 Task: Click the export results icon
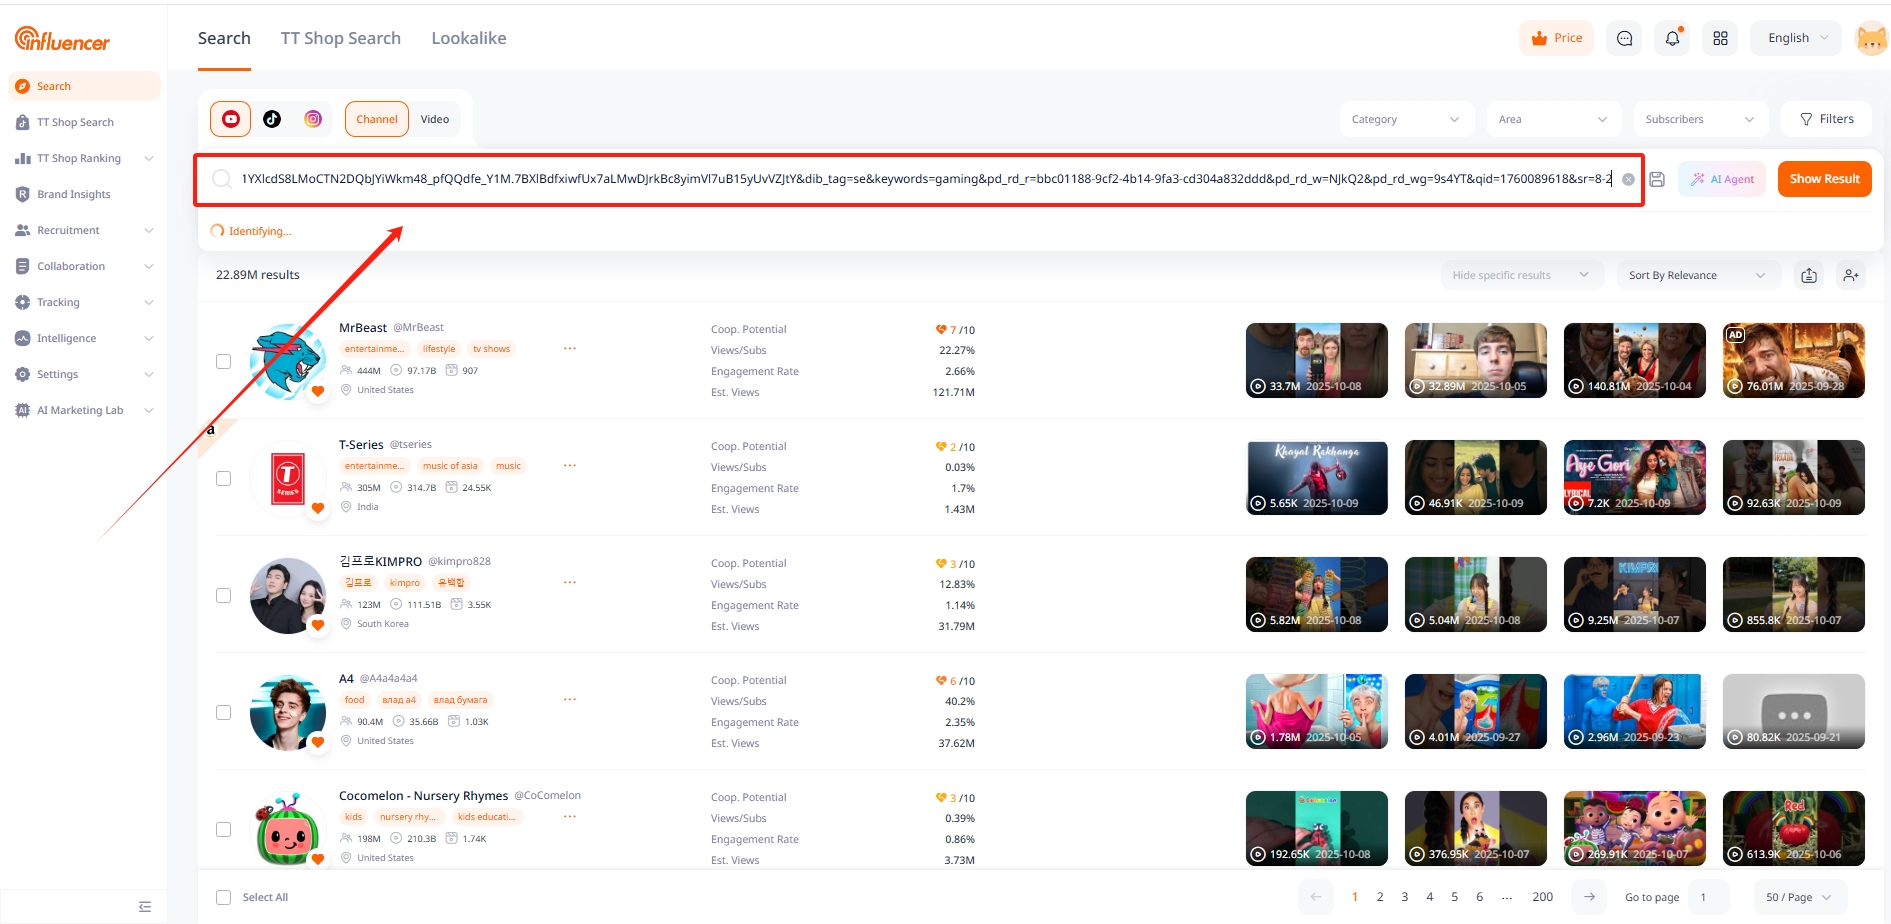[1809, 275]
